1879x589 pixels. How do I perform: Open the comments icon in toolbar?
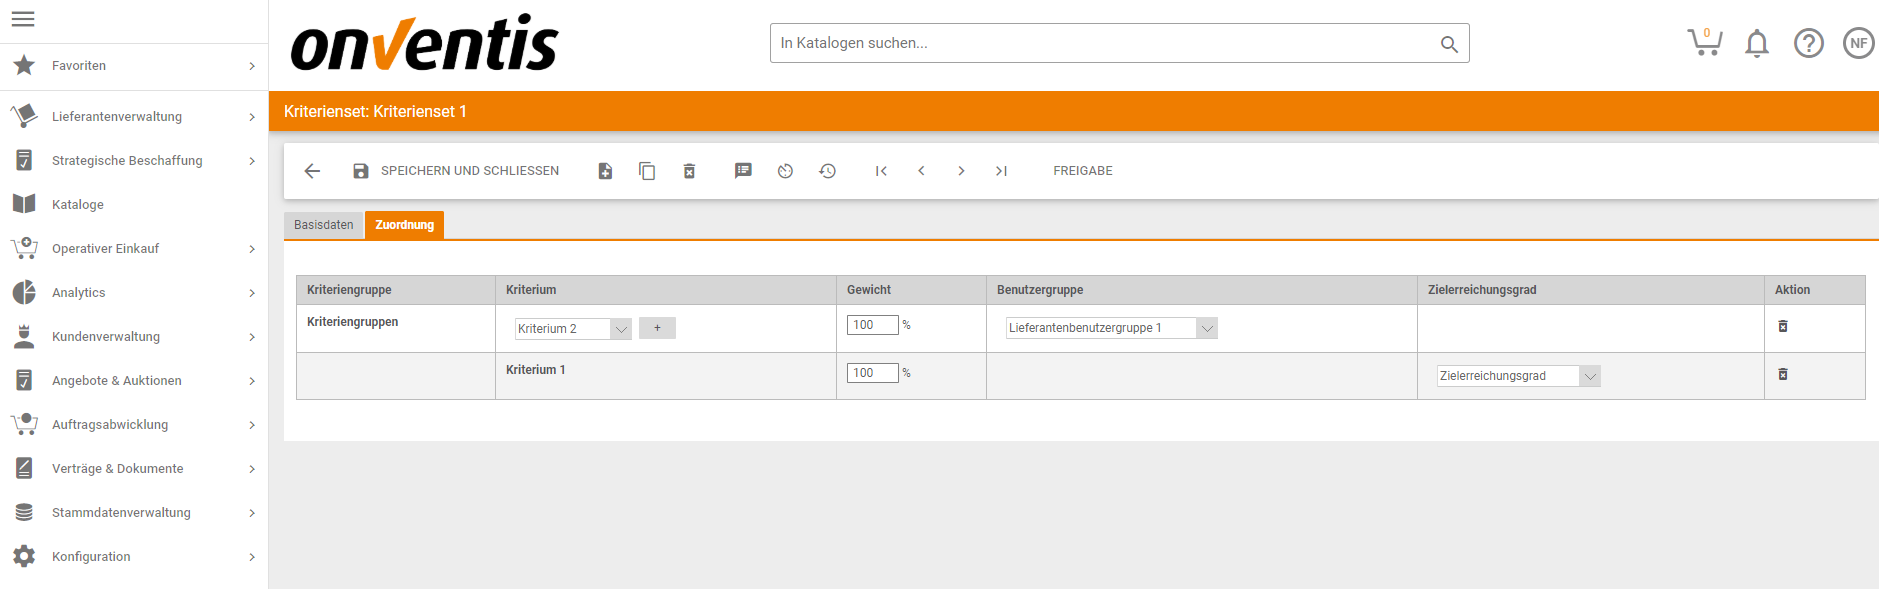click(x=743, y=171)
